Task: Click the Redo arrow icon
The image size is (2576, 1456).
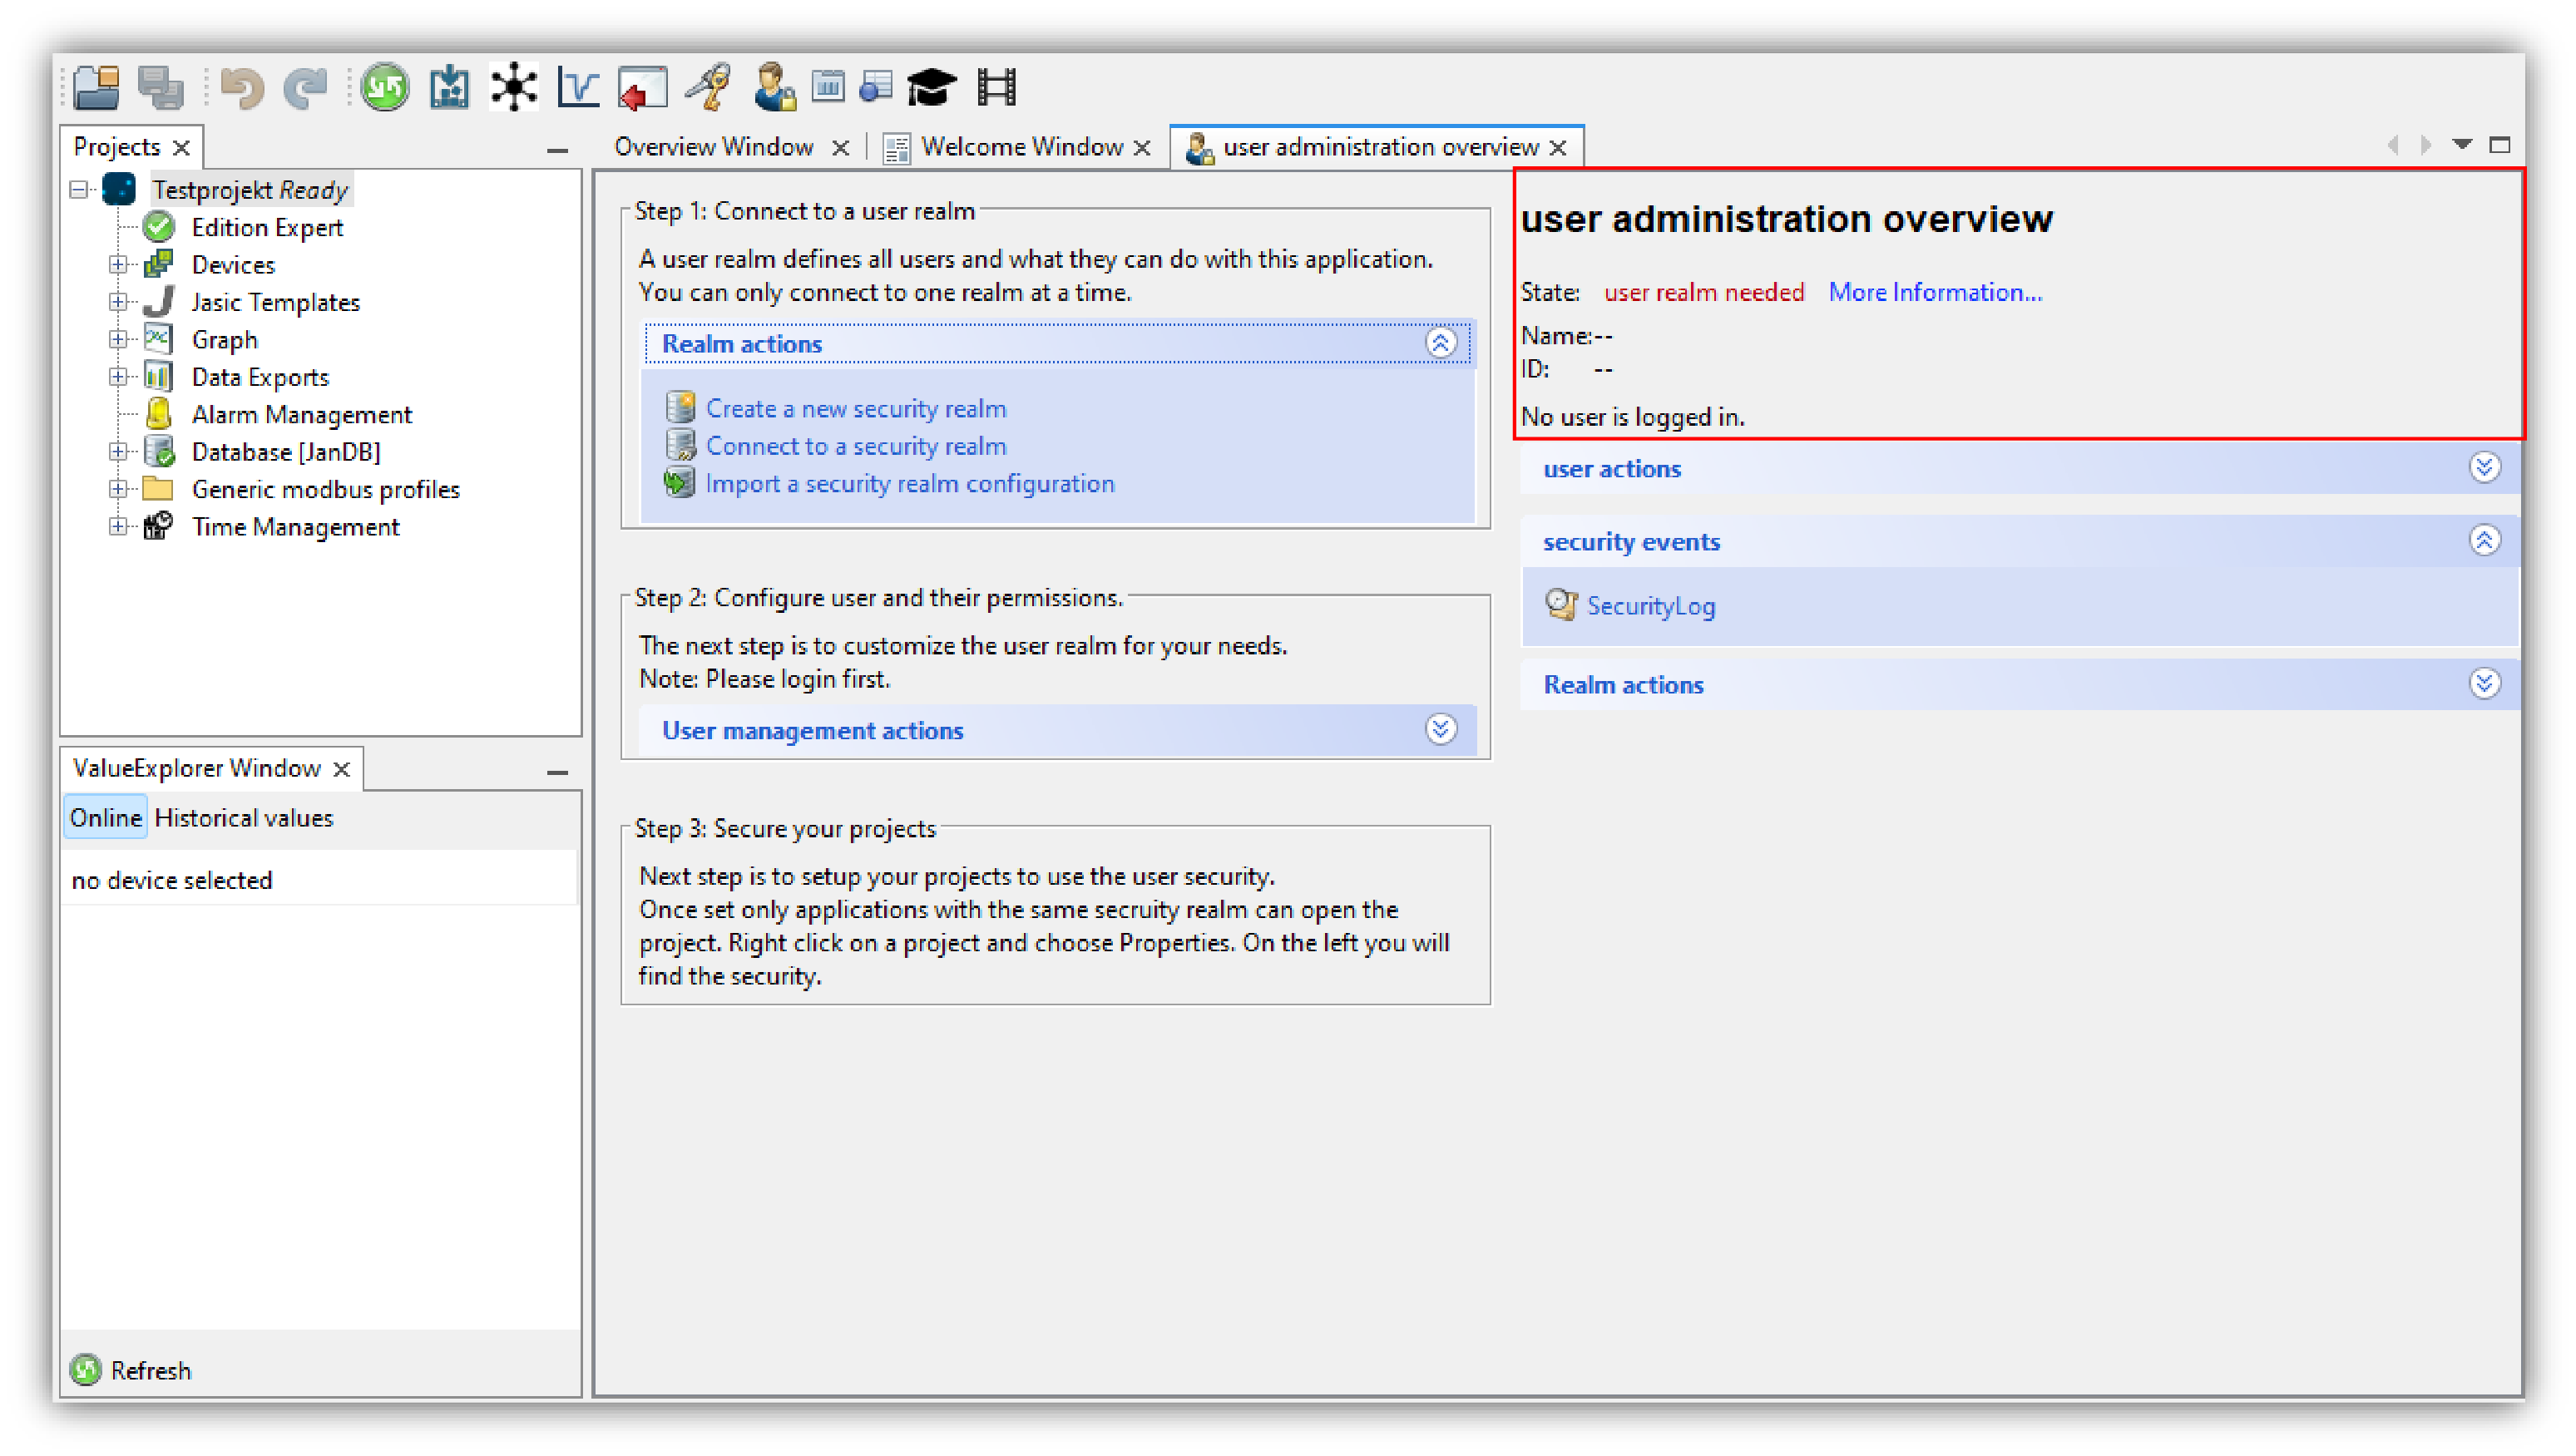Action: (306, 87)
